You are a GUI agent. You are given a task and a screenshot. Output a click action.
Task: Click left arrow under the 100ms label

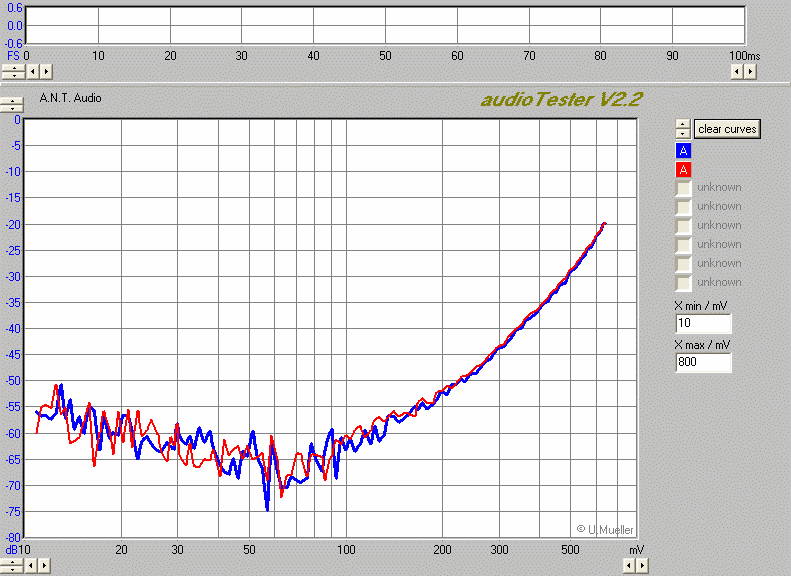pos(737,72)
